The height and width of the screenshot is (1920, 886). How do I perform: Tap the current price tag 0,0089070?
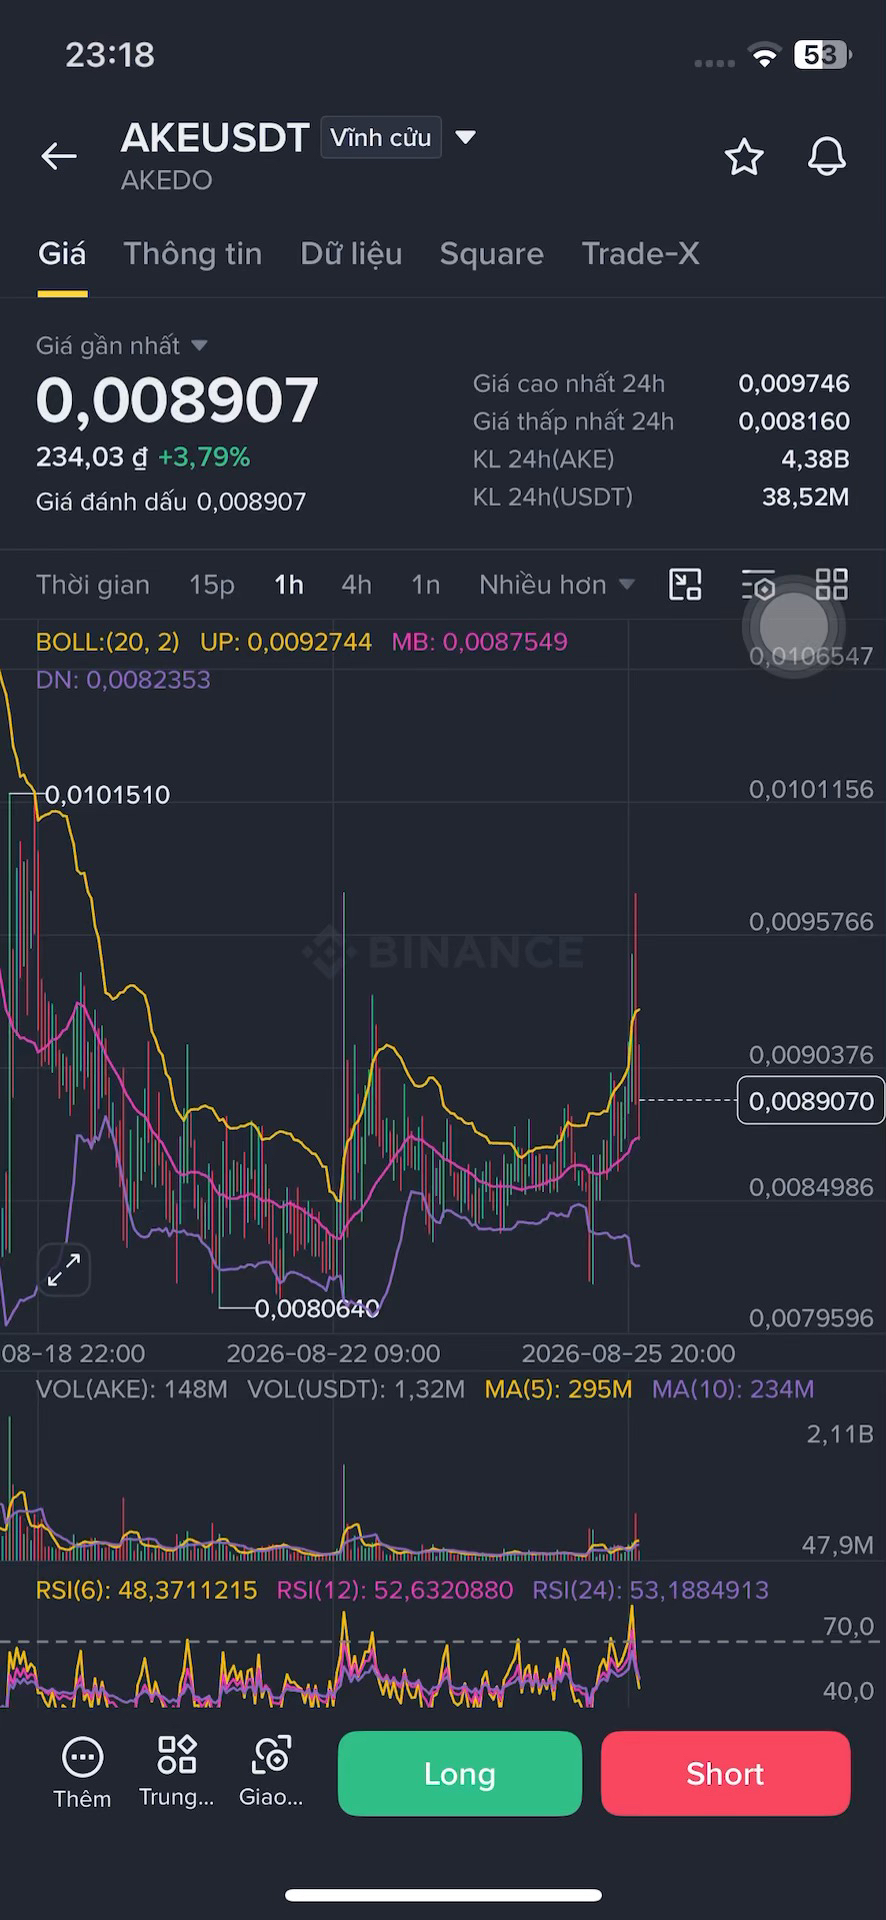811,1100
